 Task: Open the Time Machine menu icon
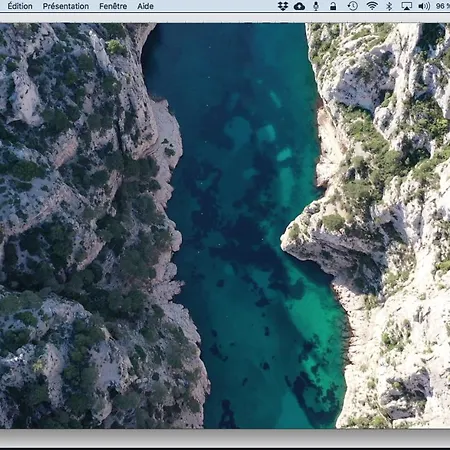point(353,6)
